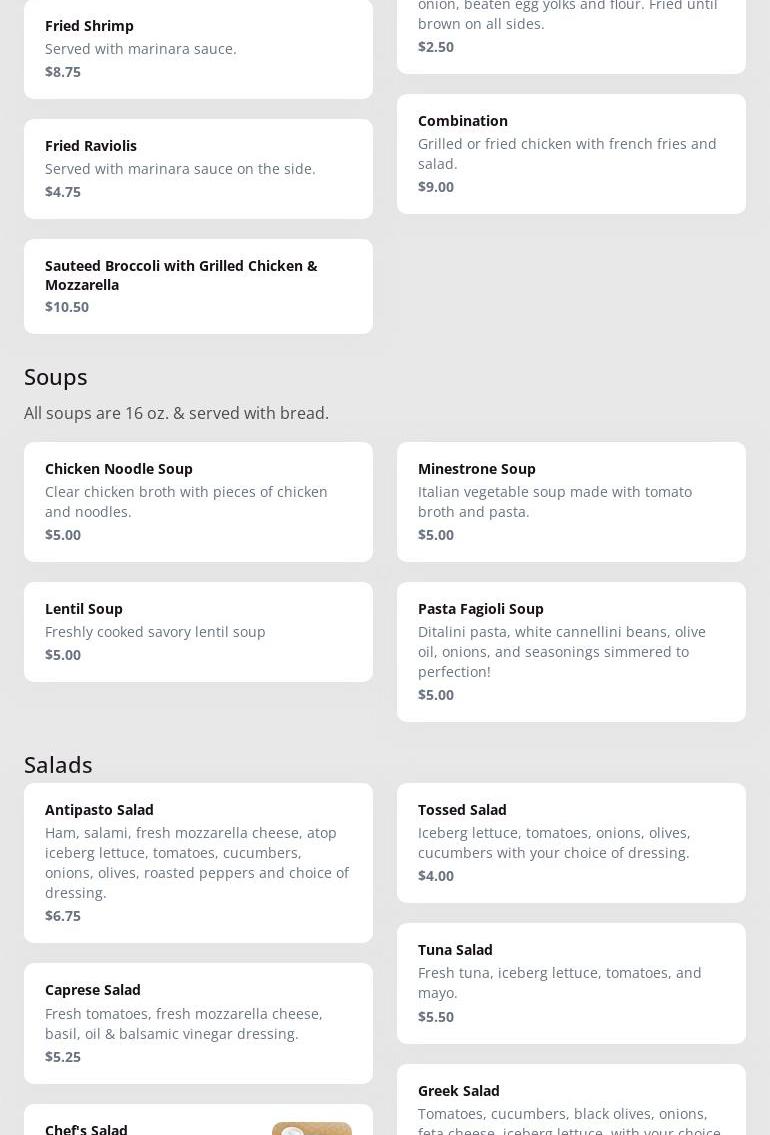Choose Pasta Fagioli Soup
The width and height of the screenshot is (770, 1135).
(x=571, y=651)
